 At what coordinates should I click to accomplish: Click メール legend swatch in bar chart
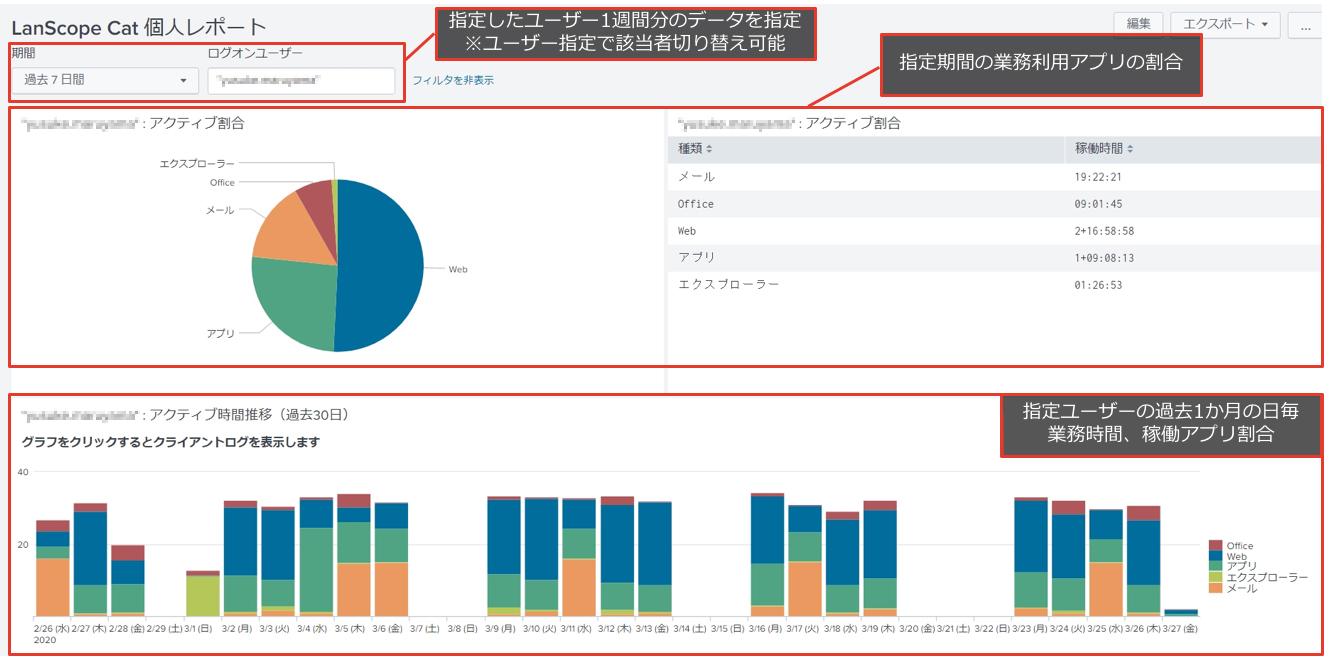click(x=1216, y=588)
